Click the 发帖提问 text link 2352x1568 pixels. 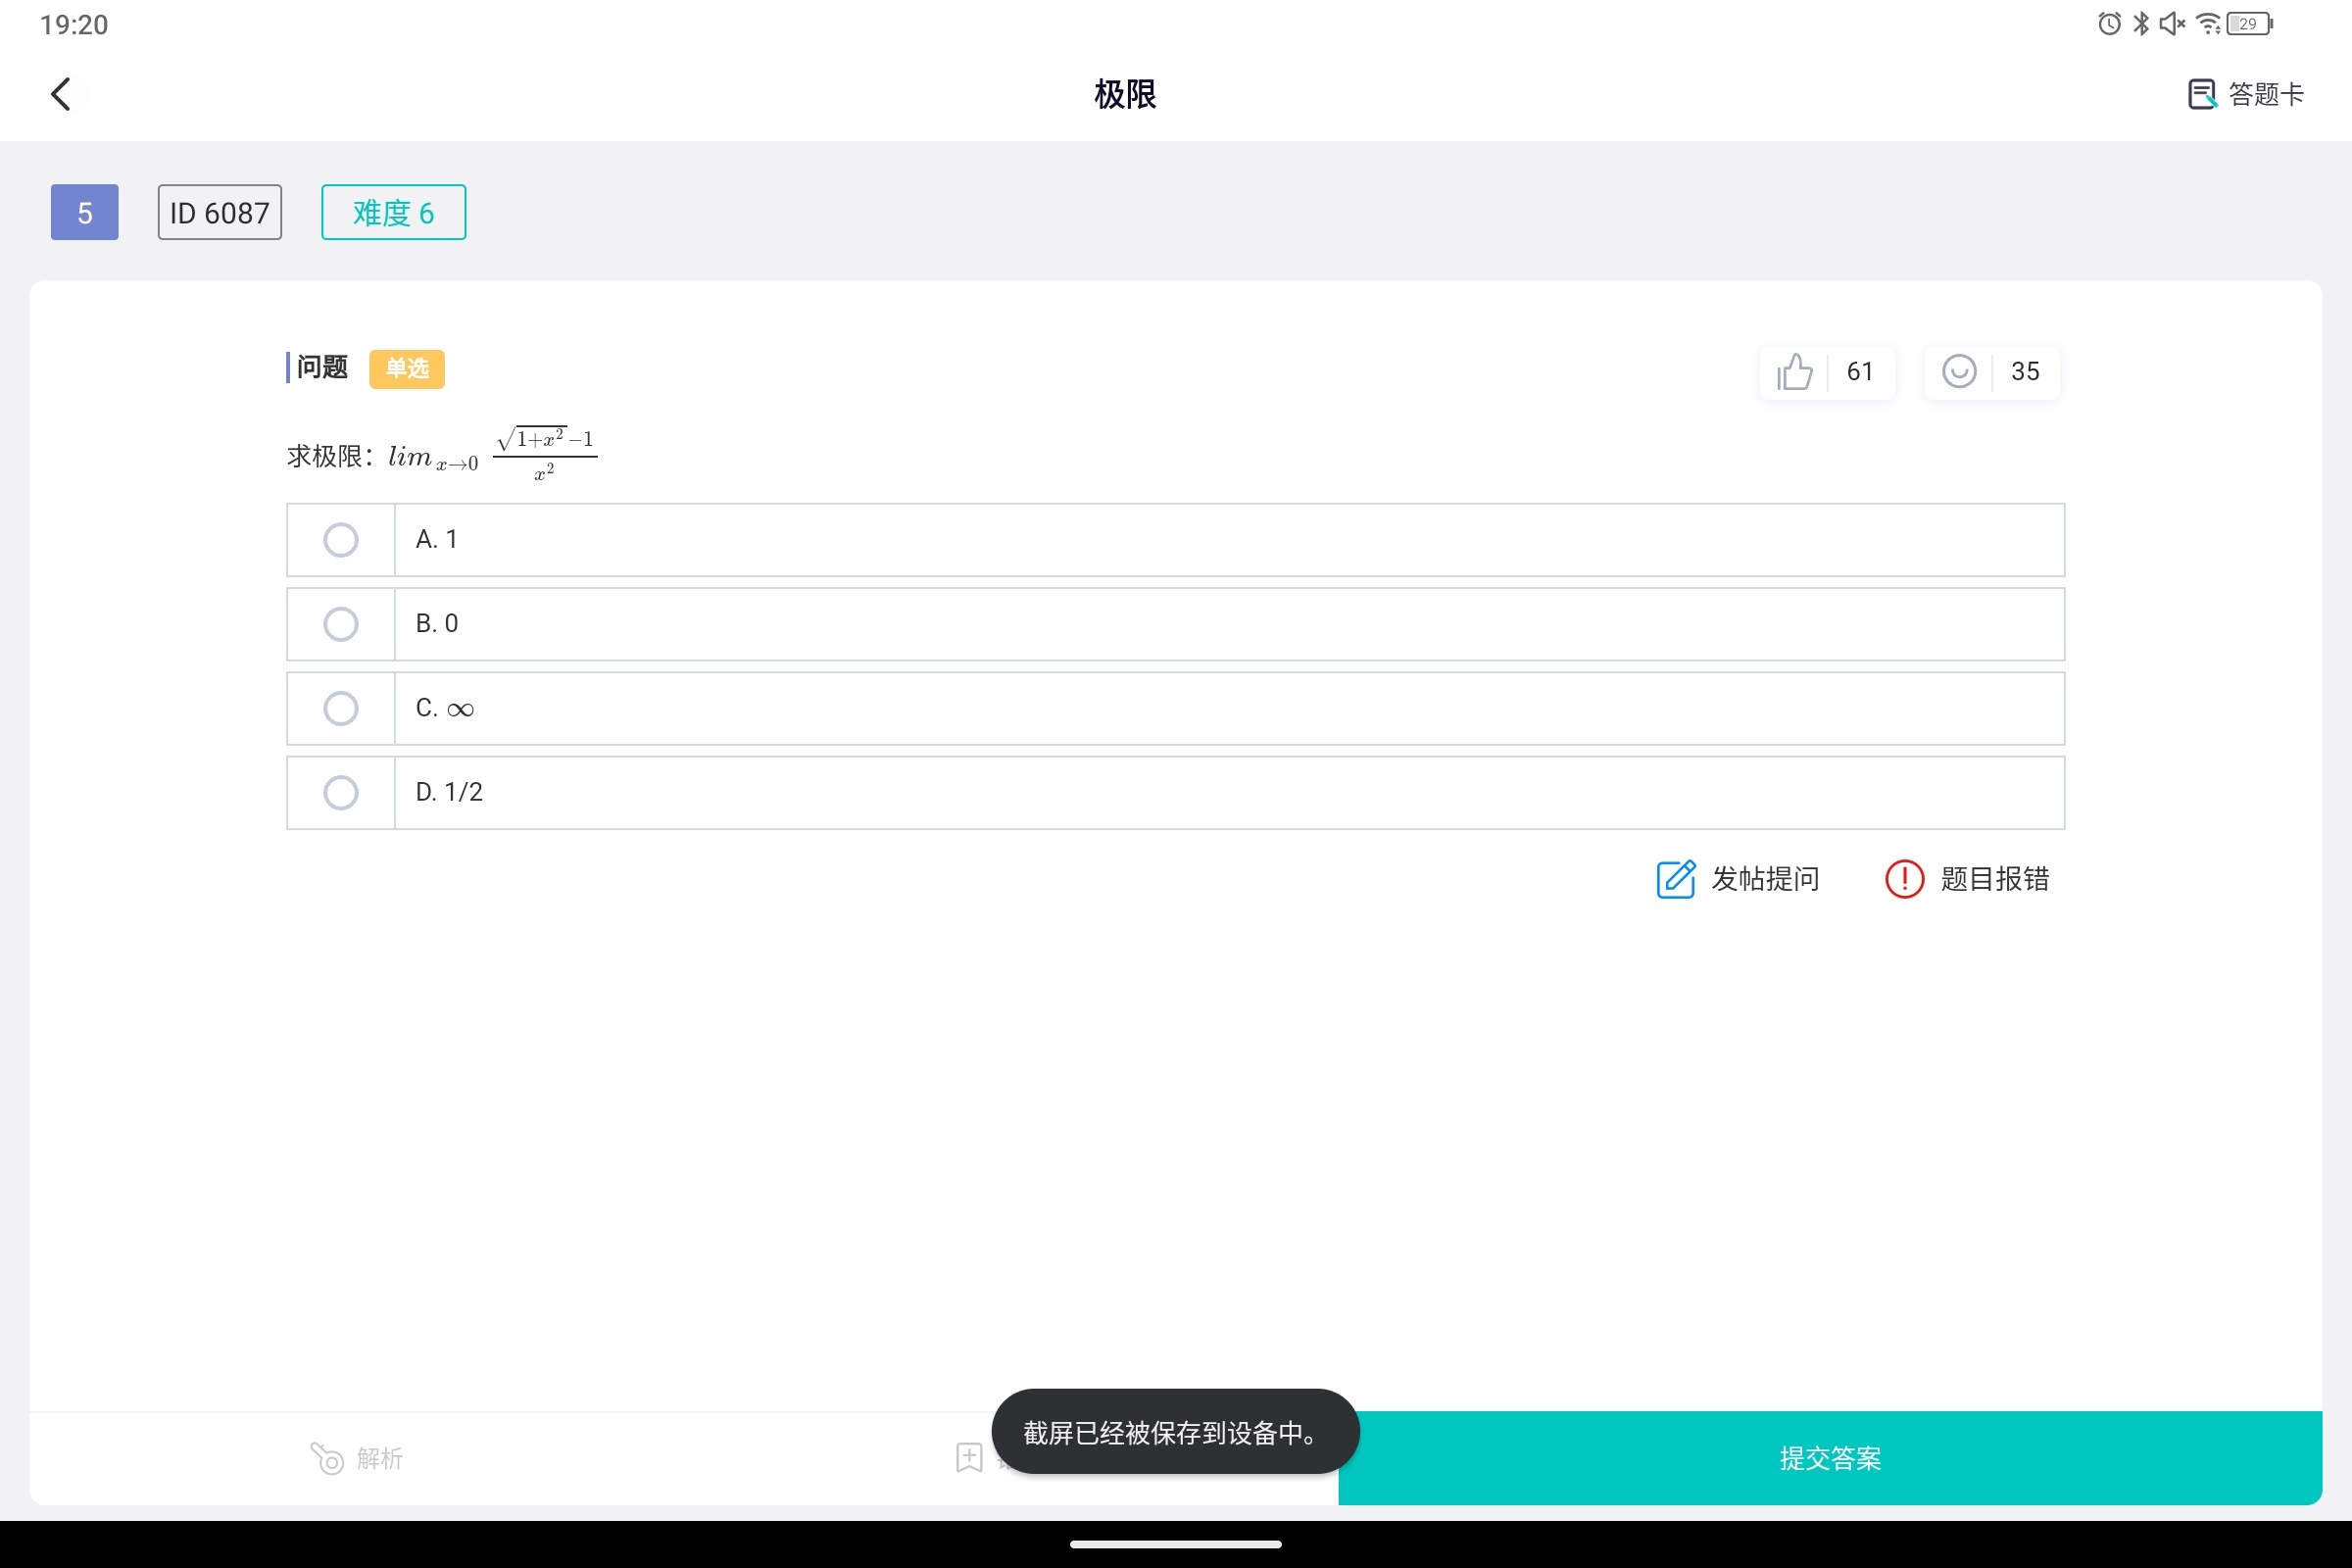[1765, 879]
